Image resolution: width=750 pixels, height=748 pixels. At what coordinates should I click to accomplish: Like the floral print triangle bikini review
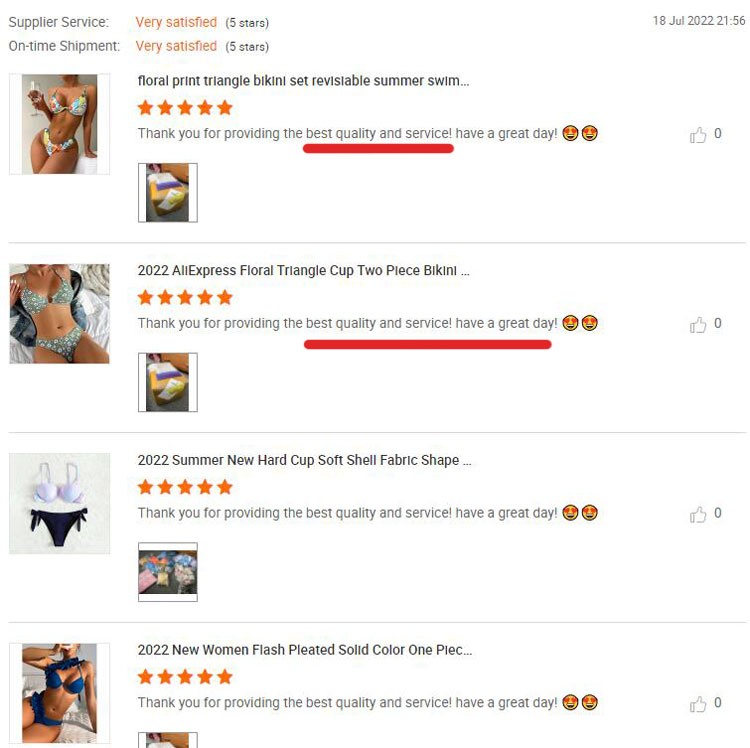(698, 135)
